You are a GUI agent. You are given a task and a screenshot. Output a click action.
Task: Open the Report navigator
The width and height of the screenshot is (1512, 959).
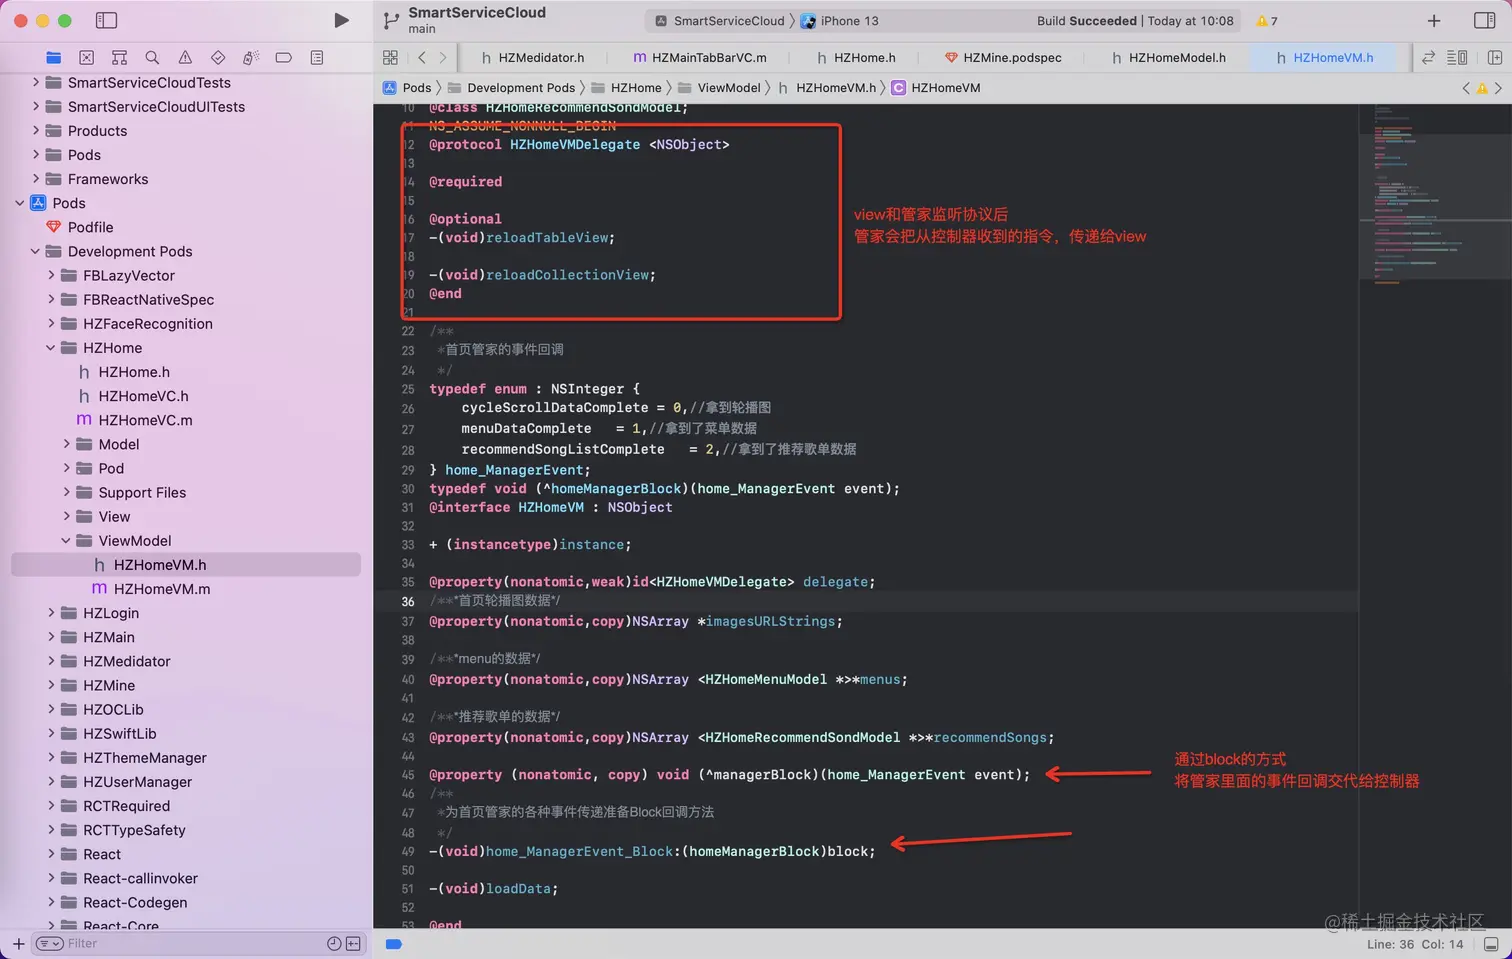[x=317, y=58]
